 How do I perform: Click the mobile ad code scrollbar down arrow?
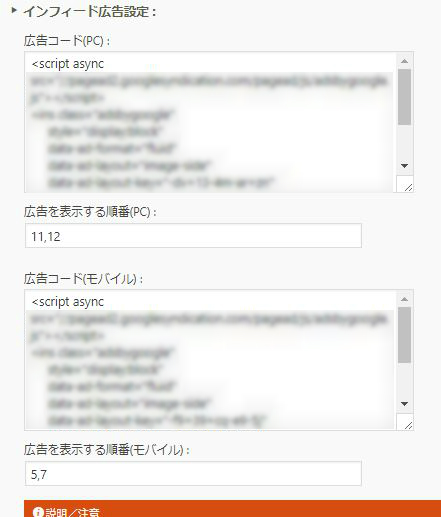pos(405,404)
